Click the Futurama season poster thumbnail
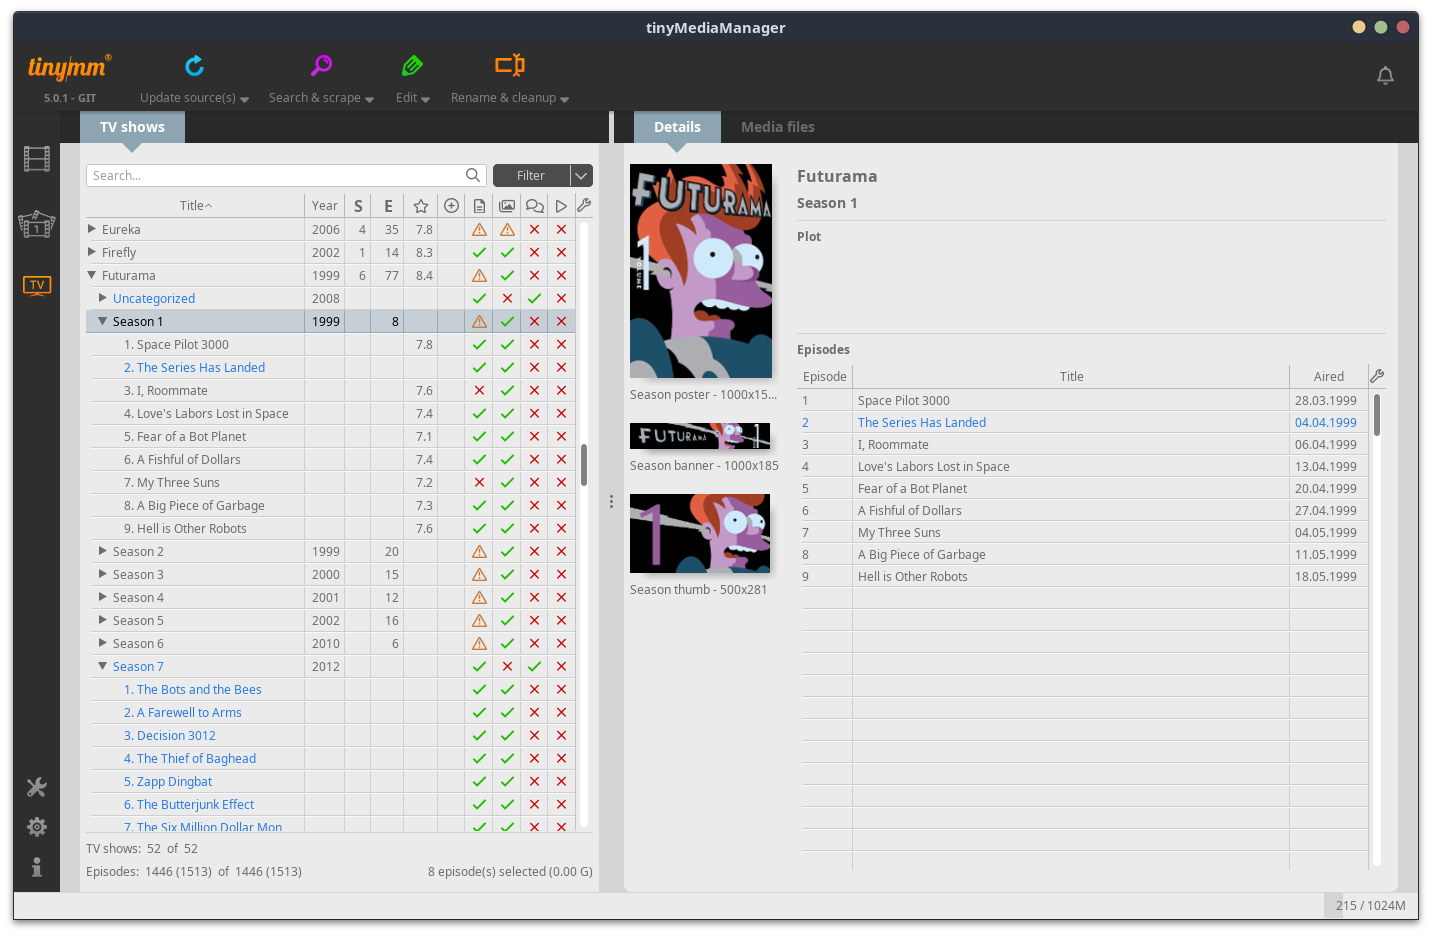The width and height of the screenshot is (1432, 936). [x=701, y=271]
